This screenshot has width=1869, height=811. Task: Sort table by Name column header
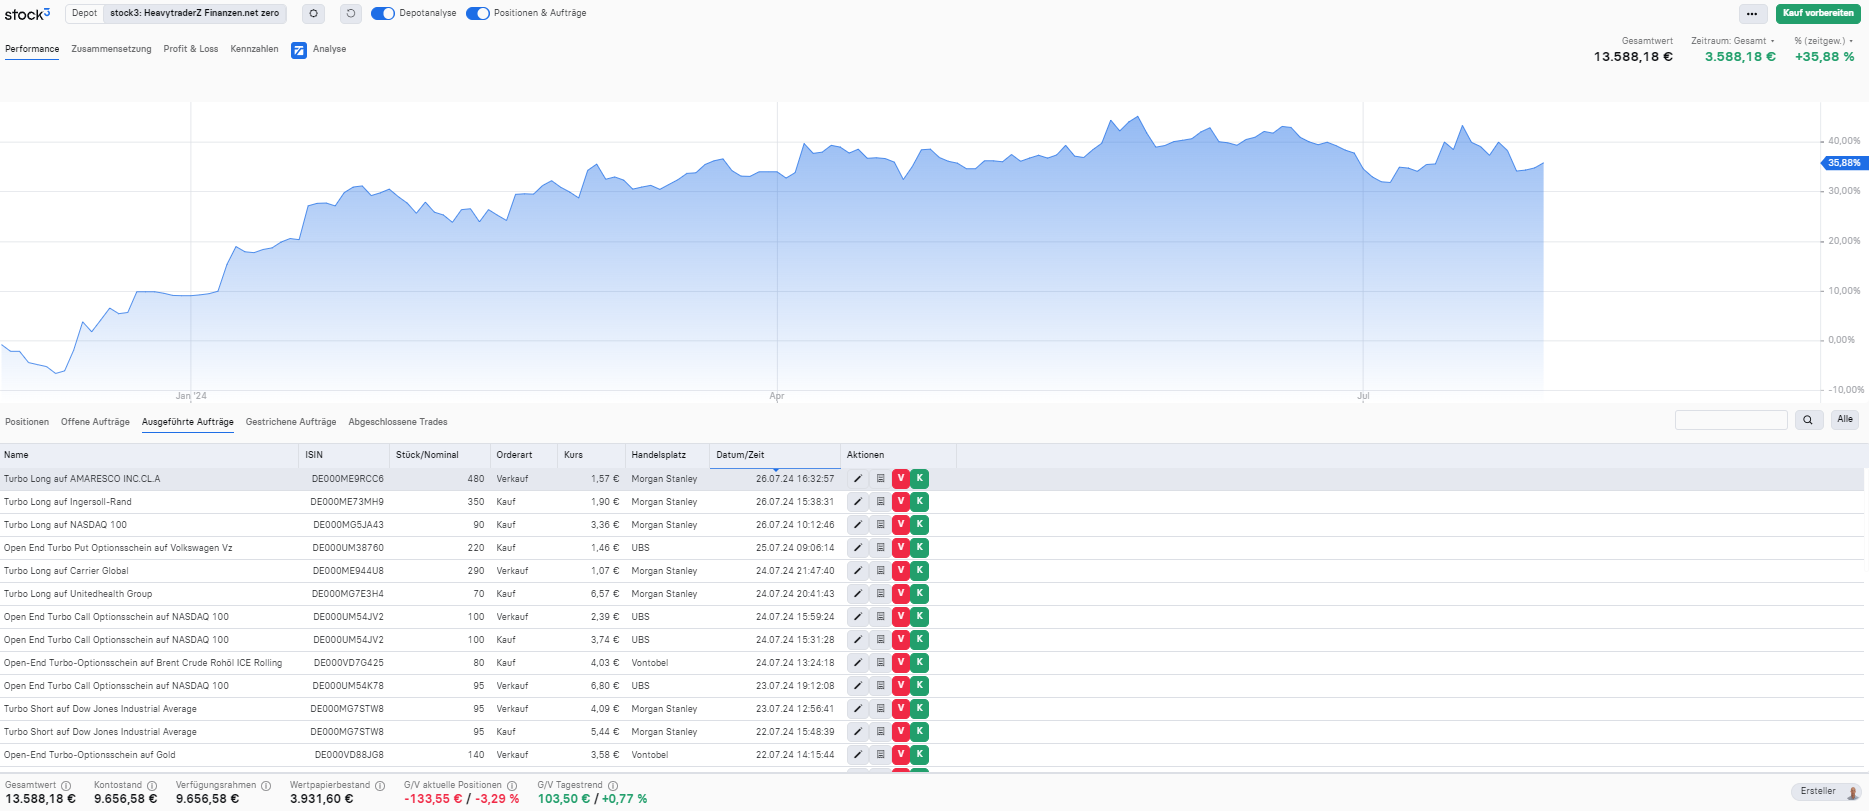(x=150, y=455)
